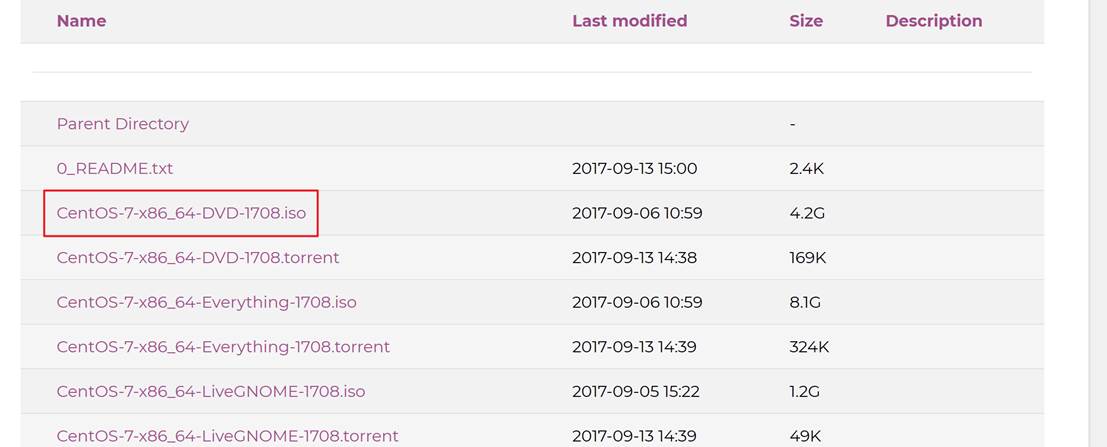Click the 8.1G size of Everything iso
The image size is (1107, 447).
point(805,302)
